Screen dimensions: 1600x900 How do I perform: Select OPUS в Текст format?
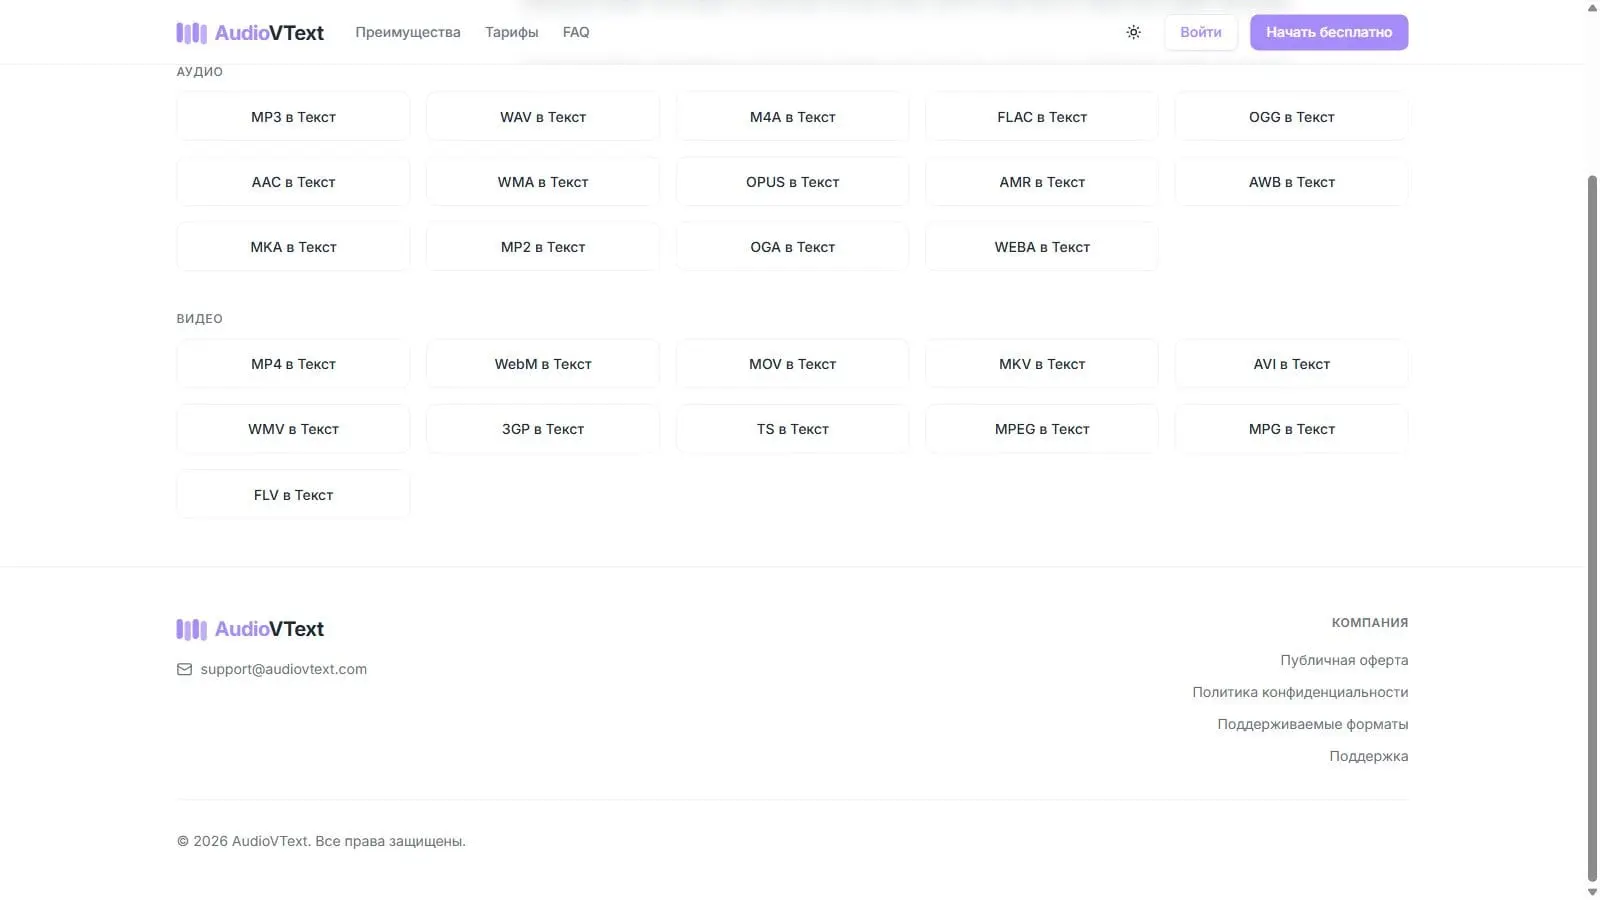pyautogui.click(x=792, y=182)
